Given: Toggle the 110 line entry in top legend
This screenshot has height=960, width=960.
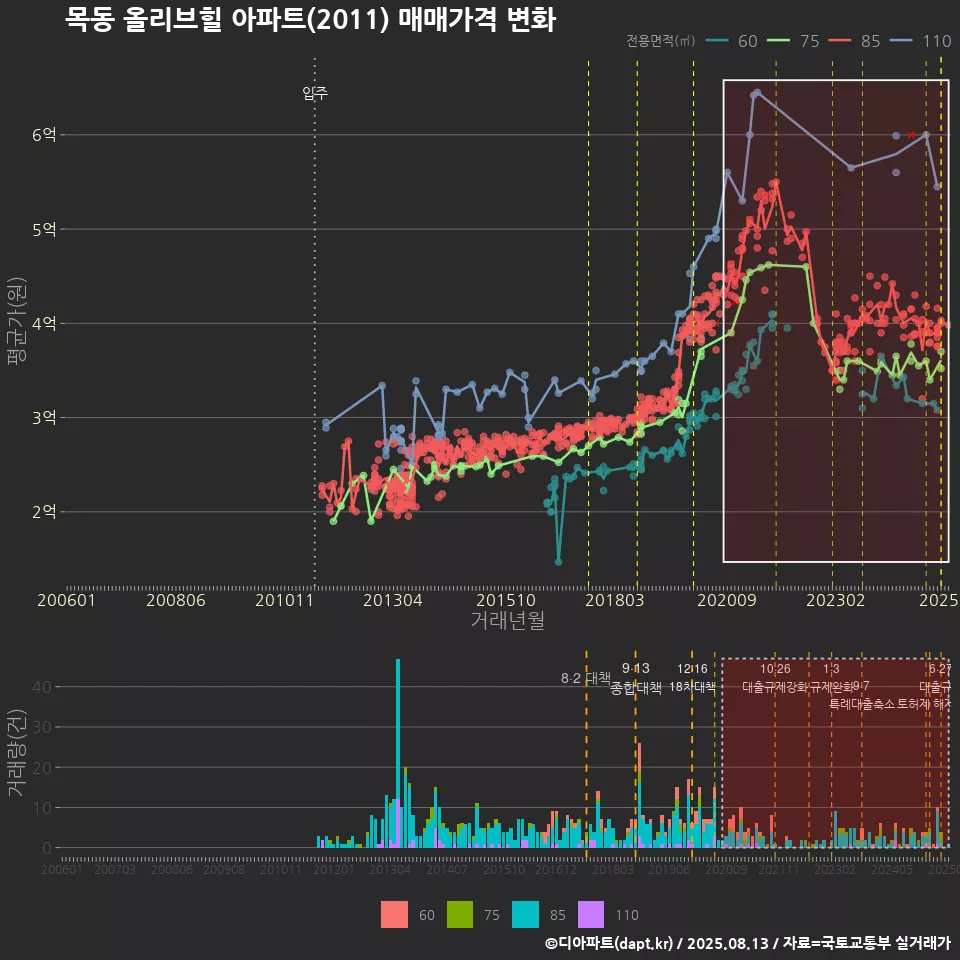Looking at the screenshot, I should [x=921, y=41].
